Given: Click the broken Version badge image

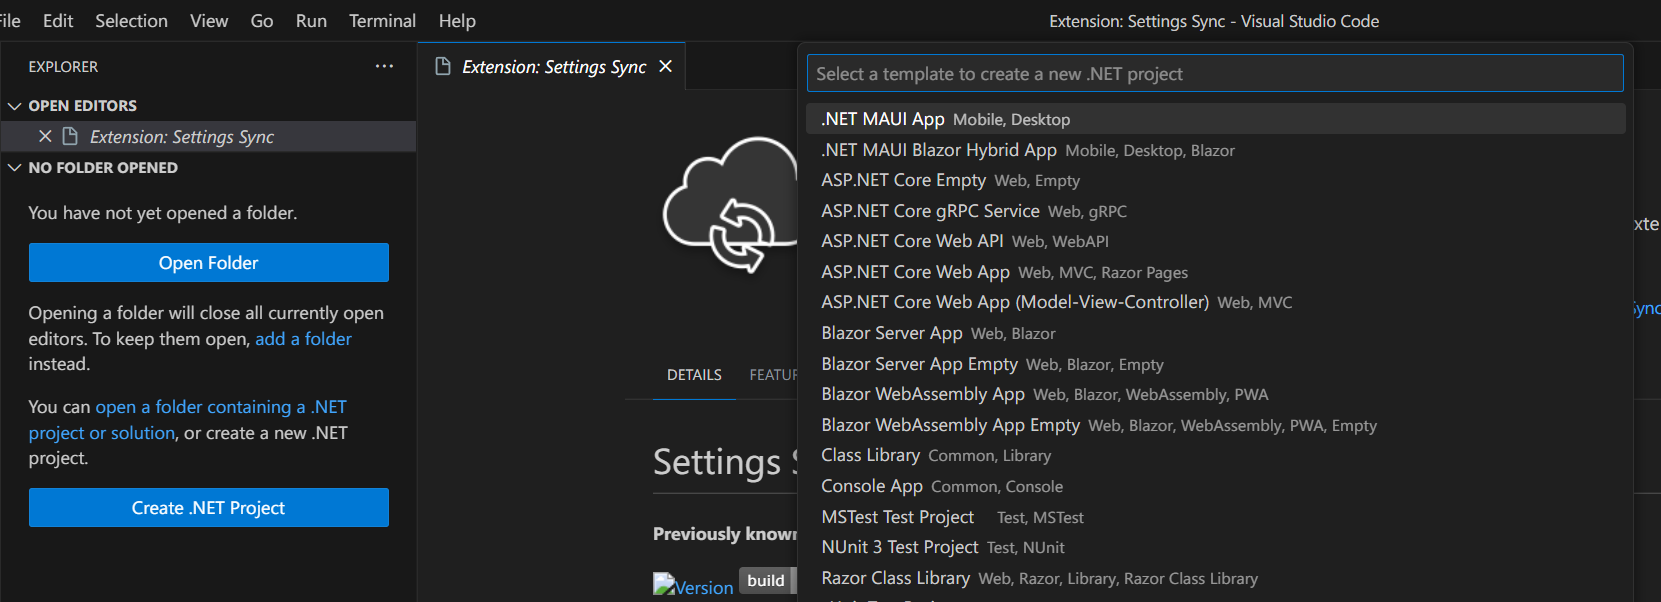Looking at the screenshot, I should click(693, 586).
